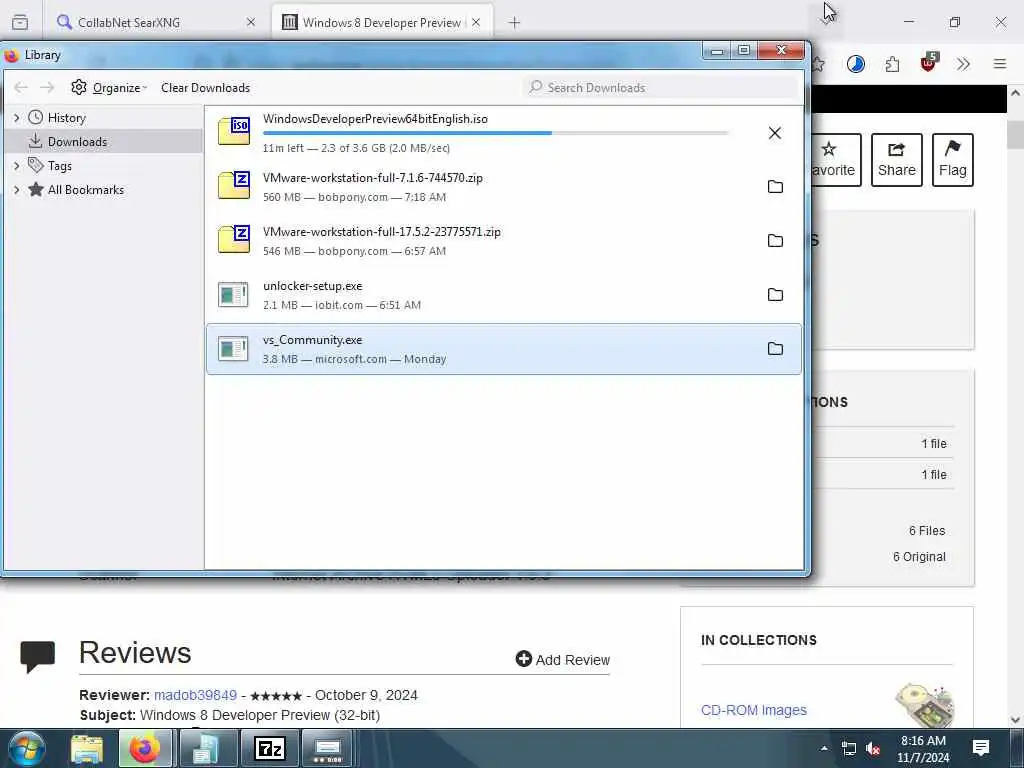Screen dimensions: 1024x768
Task: Click the zip icon for VMware-workstation-full-7.1.6
Action: pyautogui.click(x=234, y=185)
